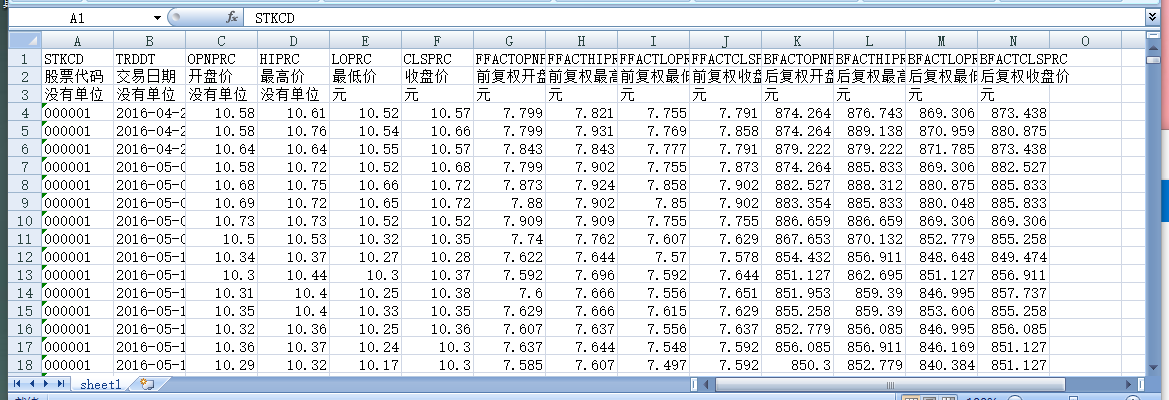This screenshot has width=1169, height=400.
Task: Select cell containing OPNPRC
Action: (221, 59)
